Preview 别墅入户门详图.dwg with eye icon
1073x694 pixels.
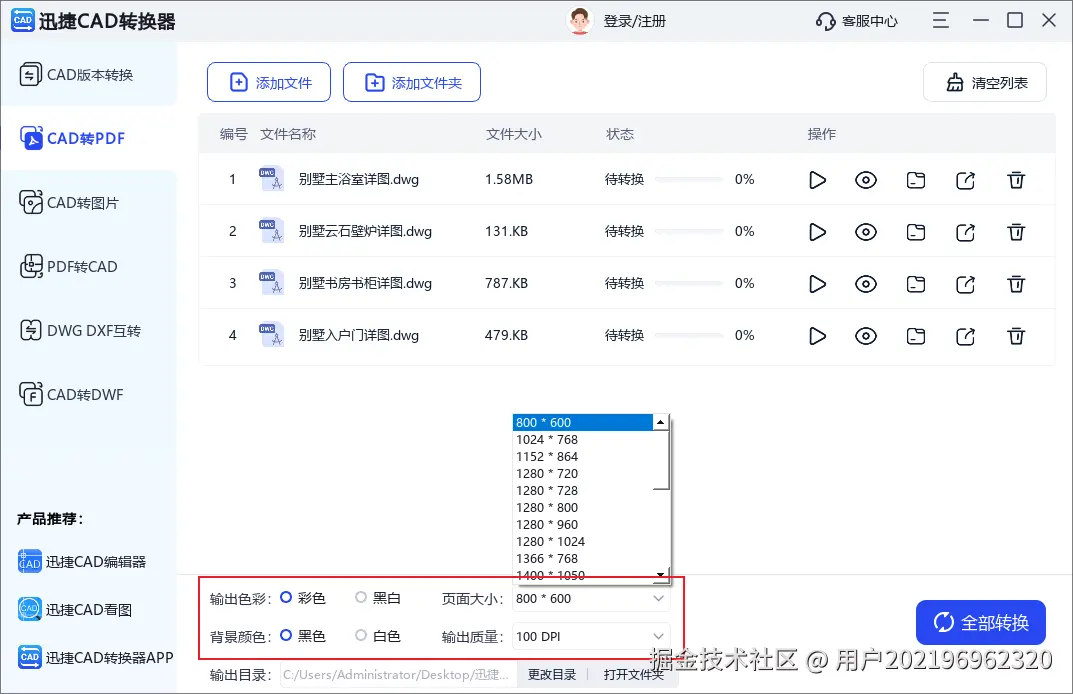[x=866, y=336]
